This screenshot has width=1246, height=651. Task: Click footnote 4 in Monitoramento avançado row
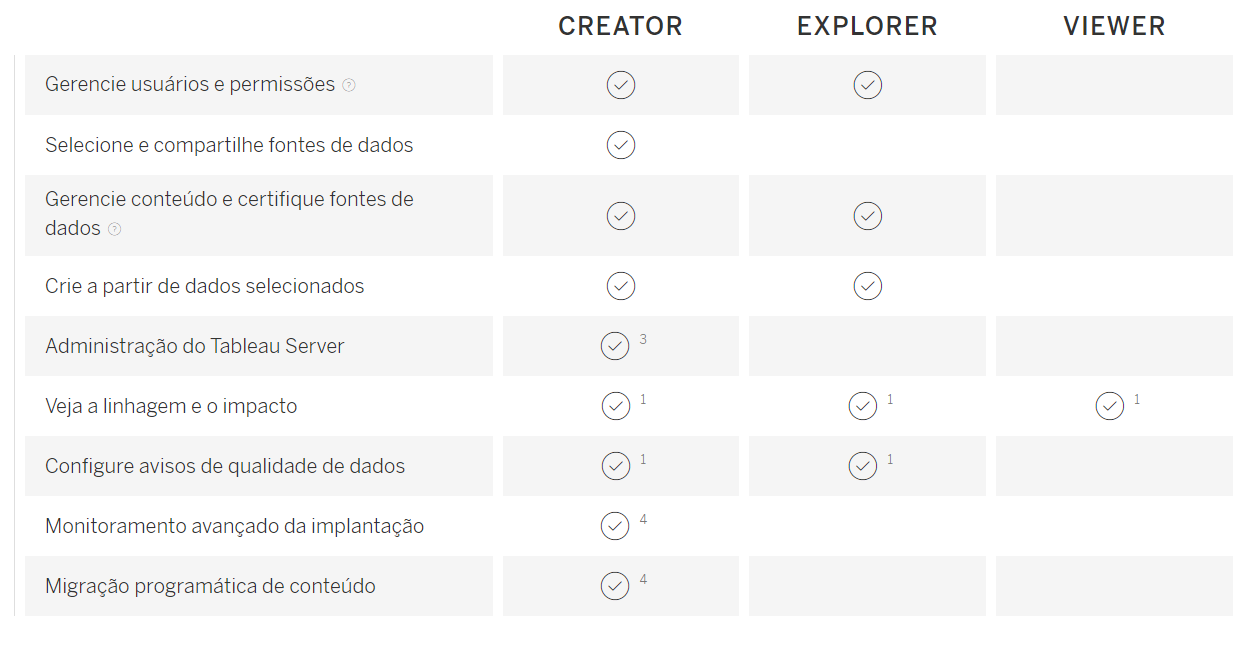tap(643, 519)
